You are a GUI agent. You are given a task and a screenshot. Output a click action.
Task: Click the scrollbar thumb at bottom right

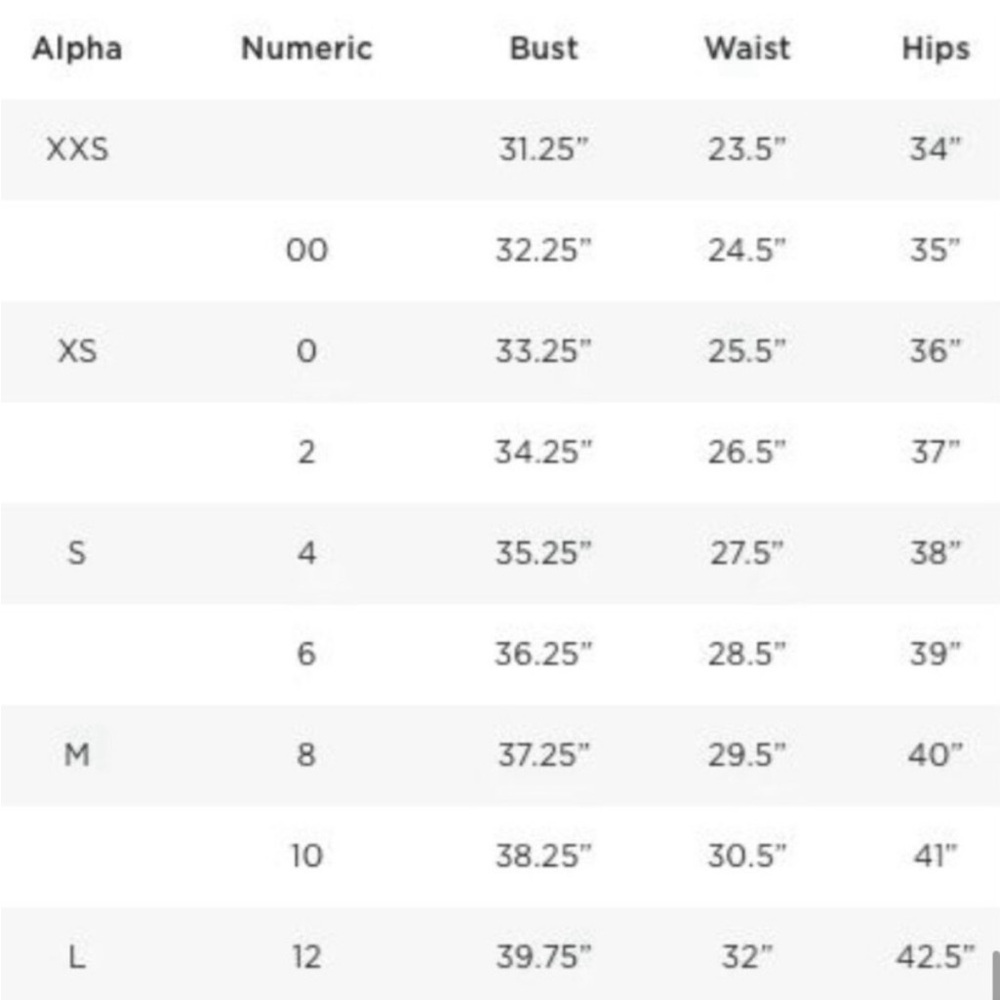(996, 975)
